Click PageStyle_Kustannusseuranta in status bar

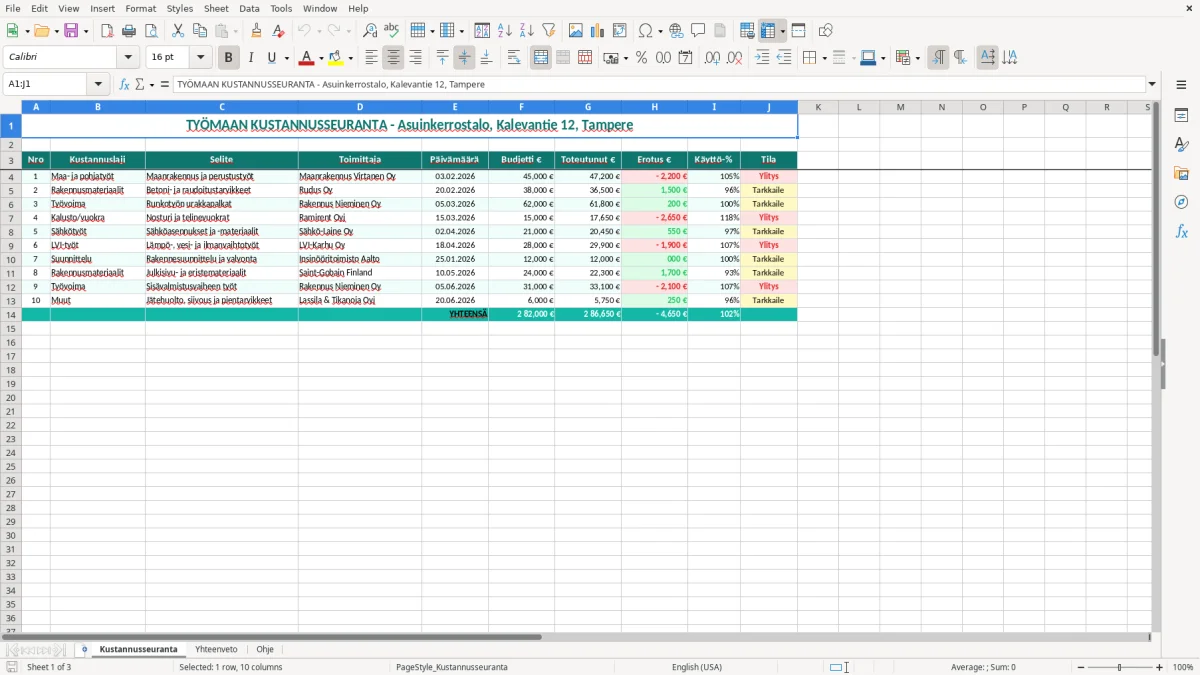coord(452,667)
